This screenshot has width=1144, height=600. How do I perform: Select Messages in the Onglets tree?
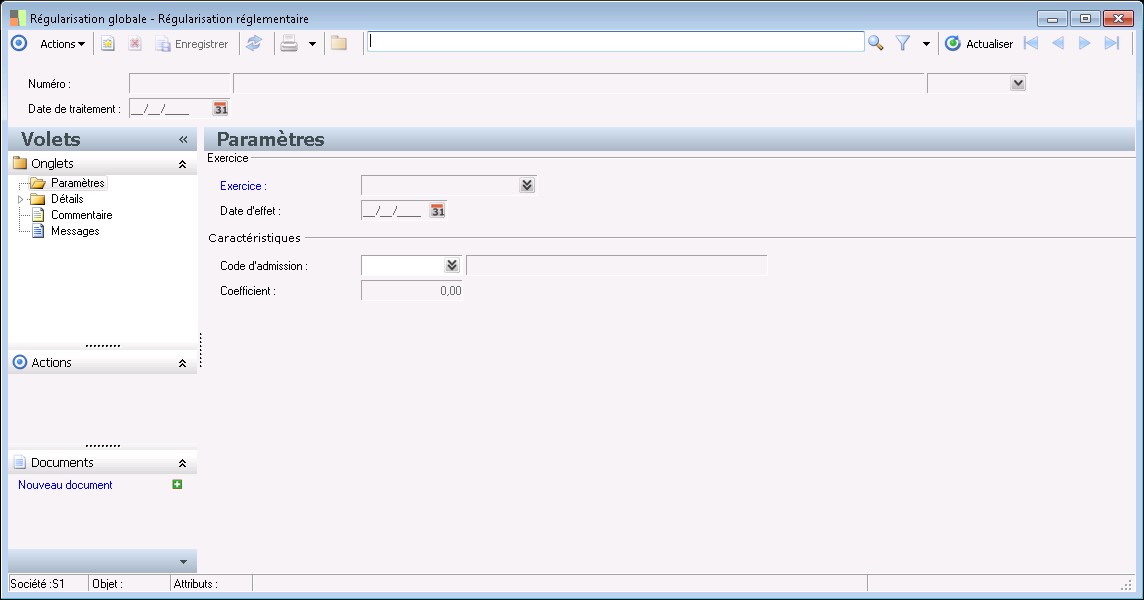(75, 231)
